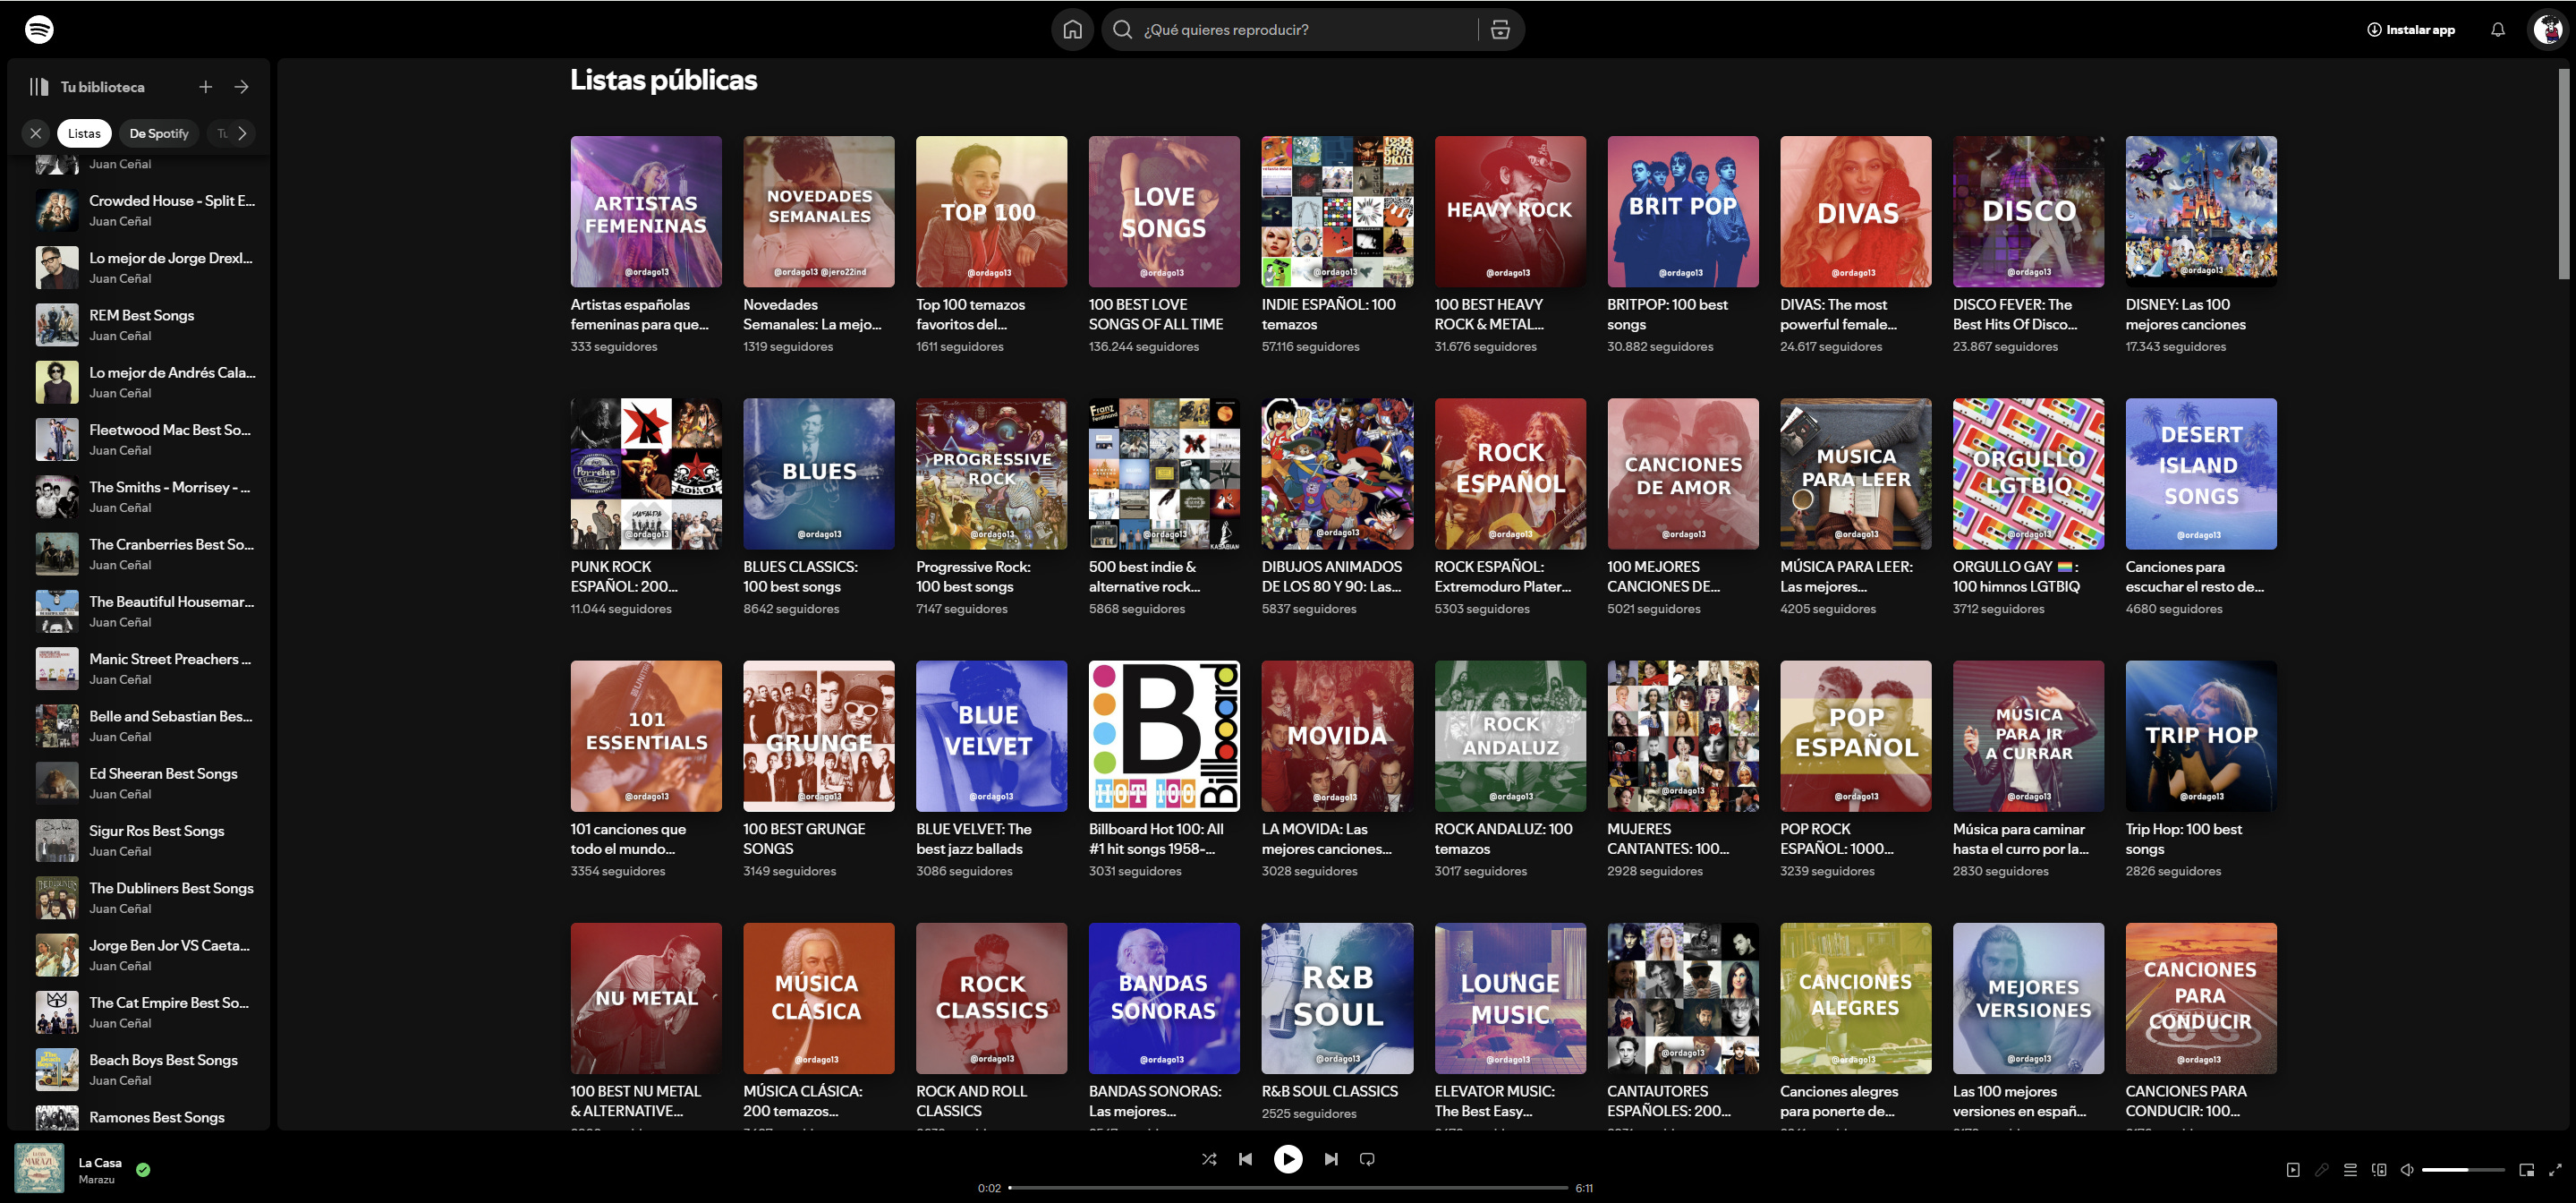2576x1203 pixels.
Task: Open the playback queue icon
Action: pyautogui.click(x=2350, y=1170)
